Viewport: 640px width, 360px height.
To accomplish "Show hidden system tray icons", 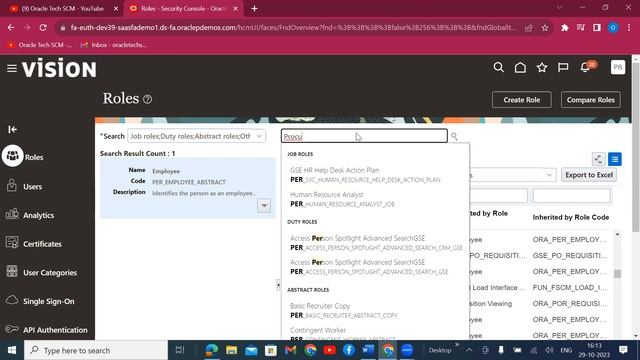I will click(469, 350).
